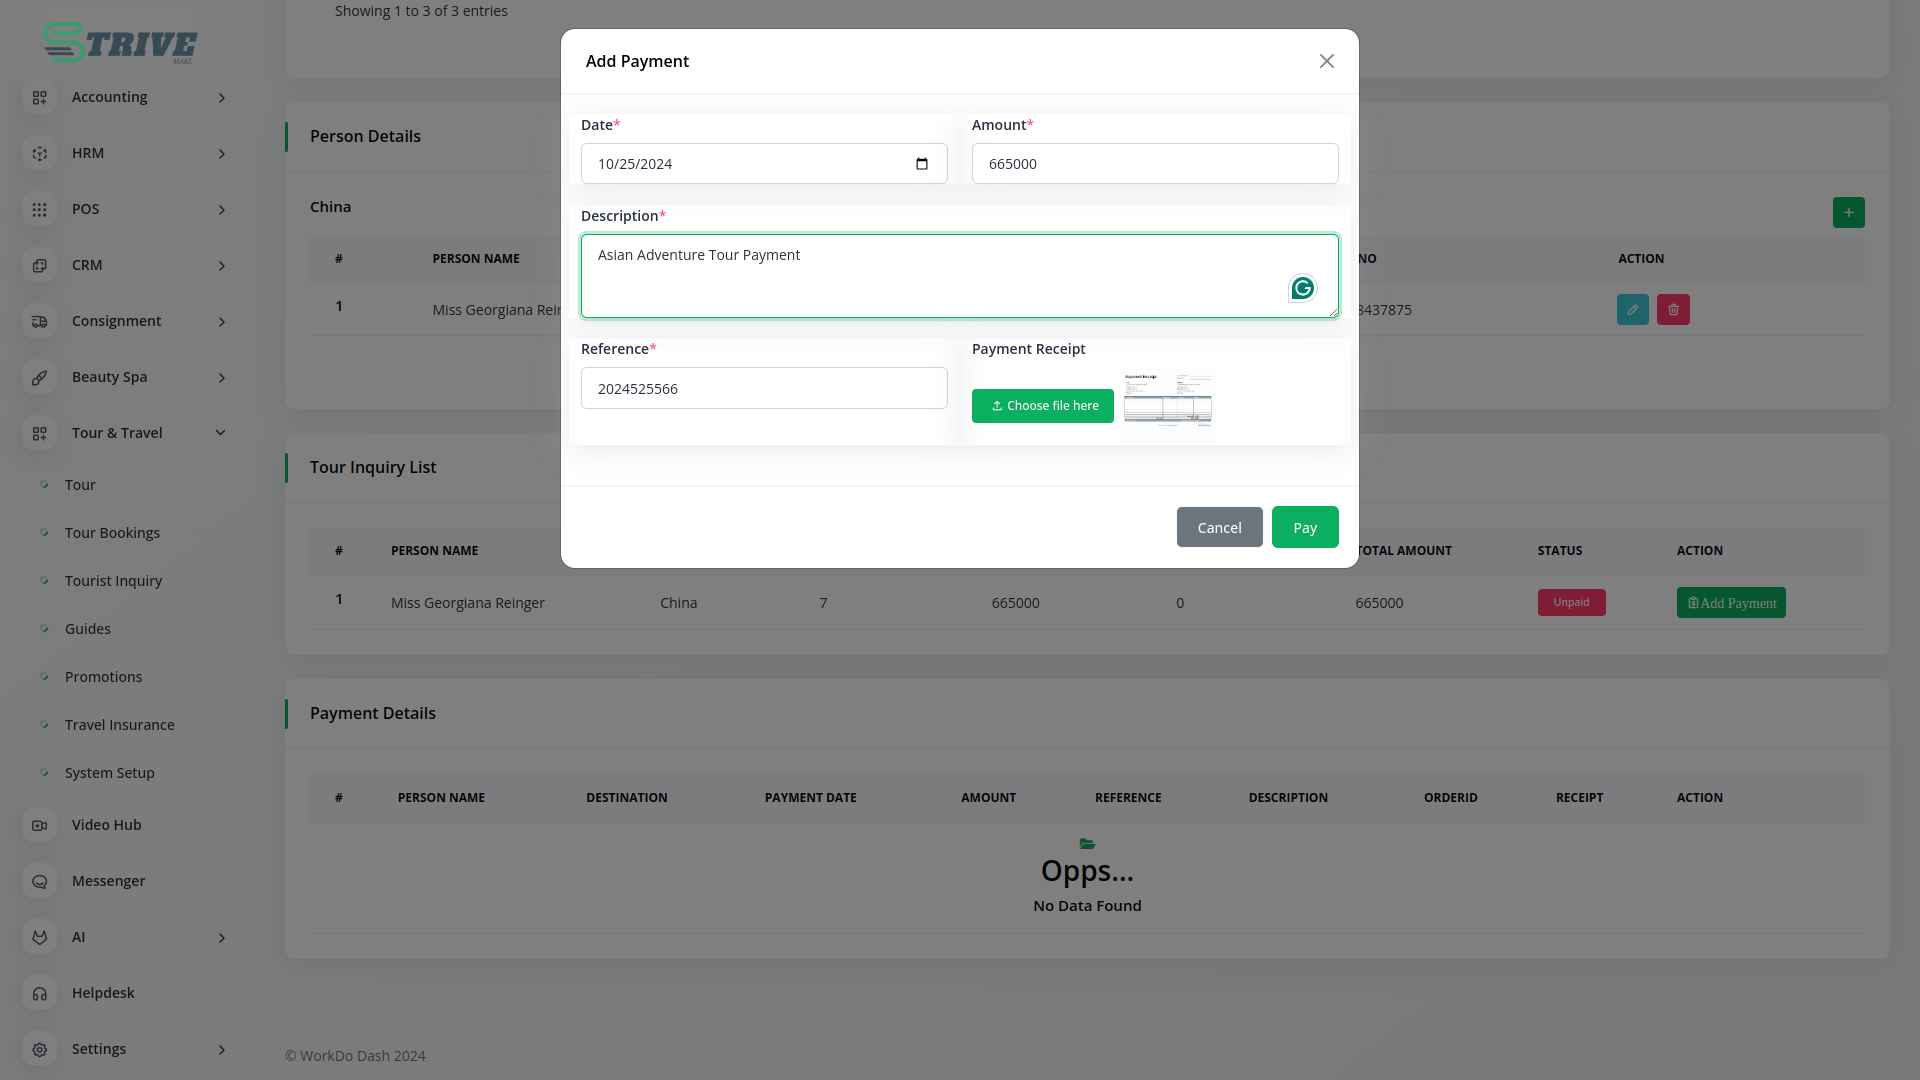The height and width of the screenshot is (1080, 1920).
Task: Click the green plus add person button
Action: click(x=1848, y=212)
